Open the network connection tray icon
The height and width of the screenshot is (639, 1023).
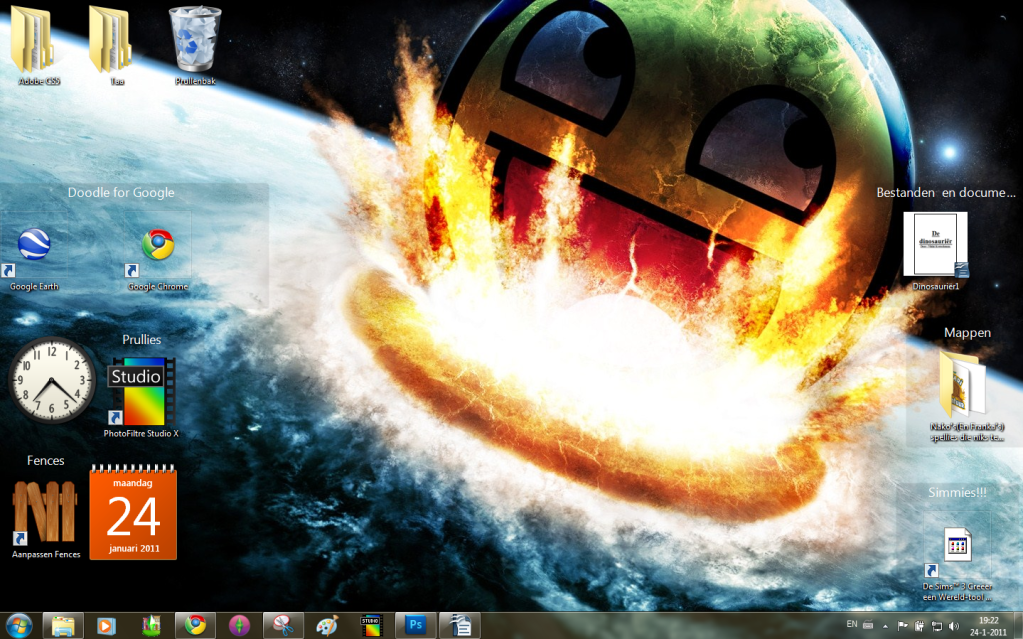click(936, 626)
